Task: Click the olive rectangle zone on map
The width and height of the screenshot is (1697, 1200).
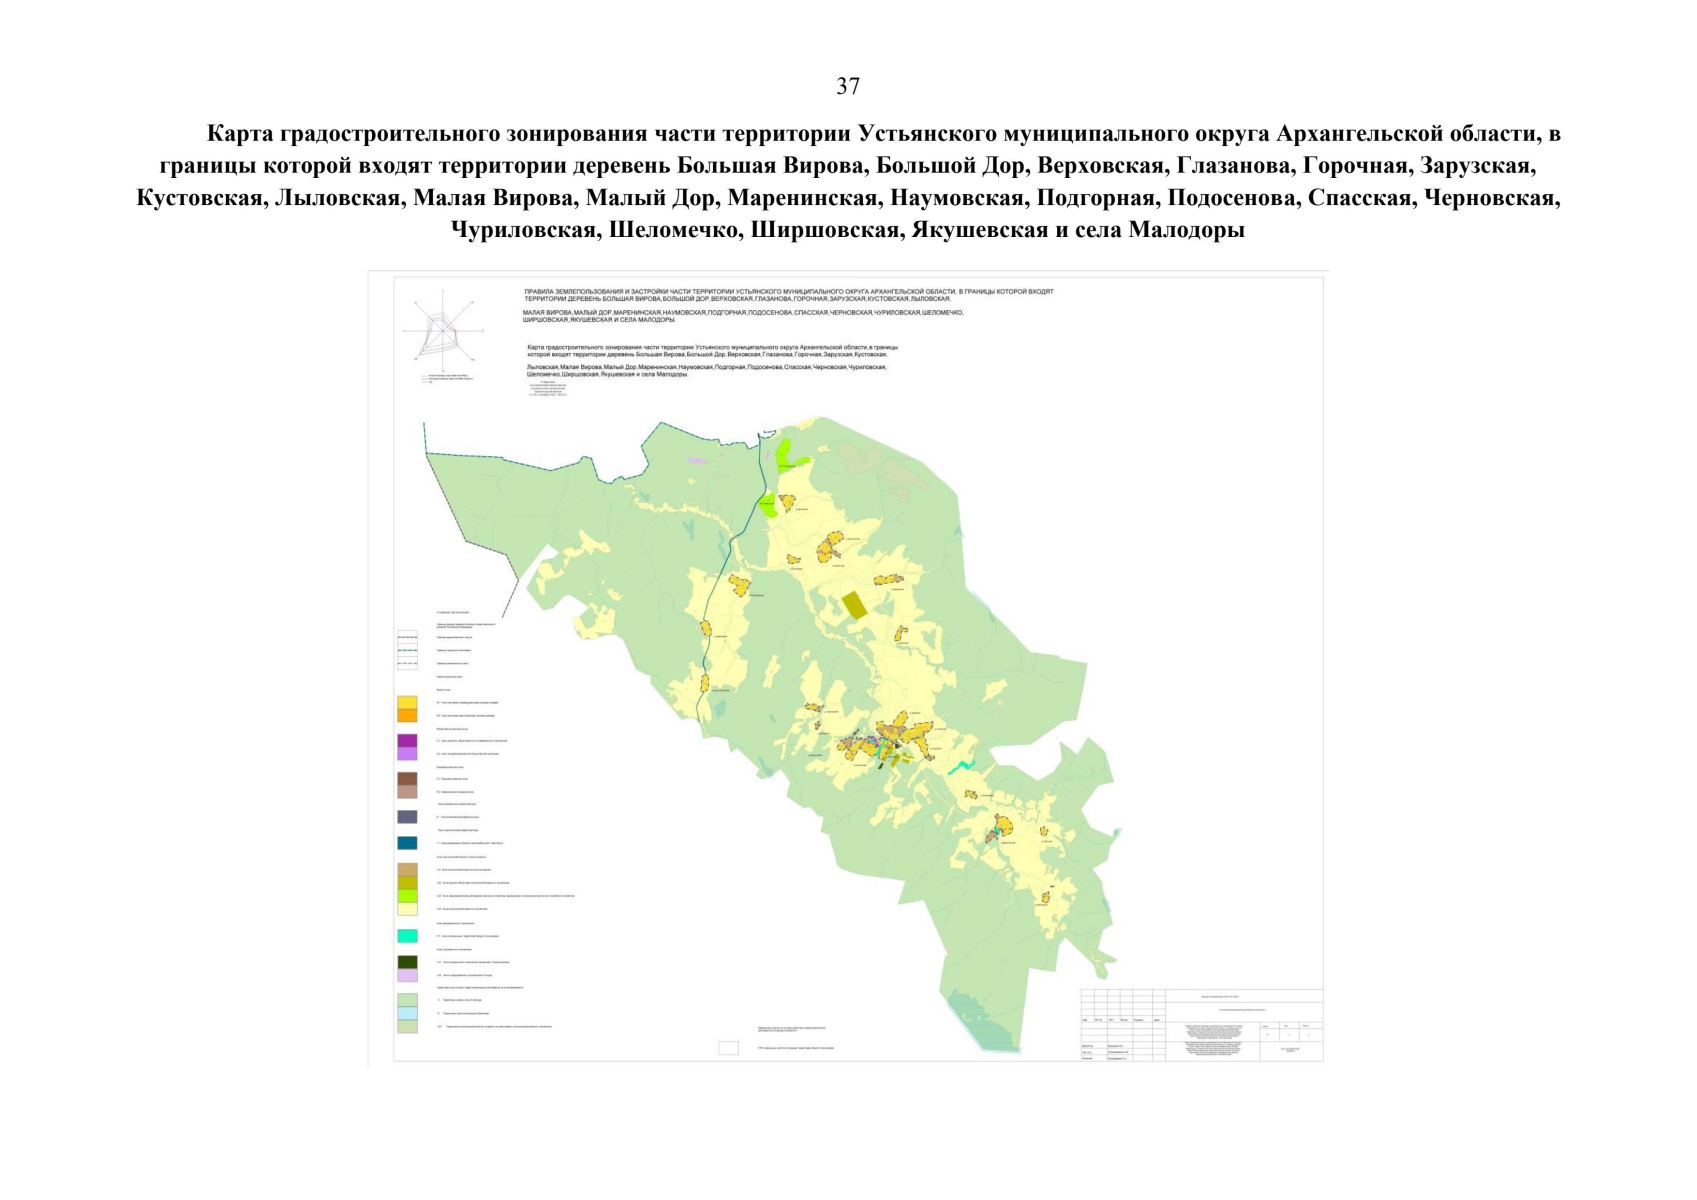Action: click(x=856, y=606)
